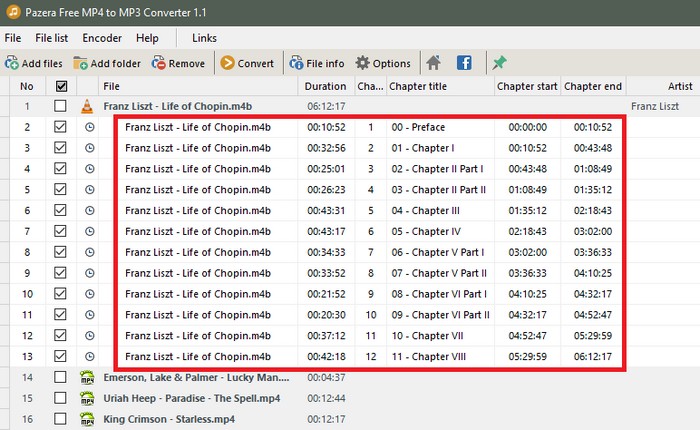Select King Crimson - Starless.mp4 file

tap(169, 419)
